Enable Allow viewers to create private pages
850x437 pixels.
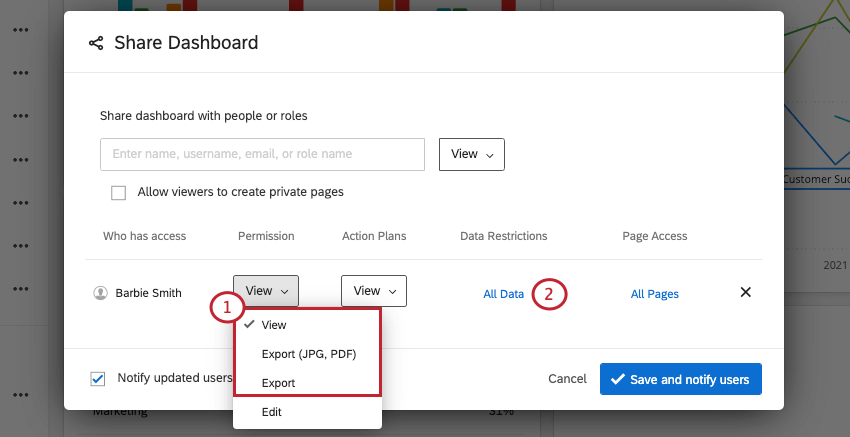coord(119,192)
